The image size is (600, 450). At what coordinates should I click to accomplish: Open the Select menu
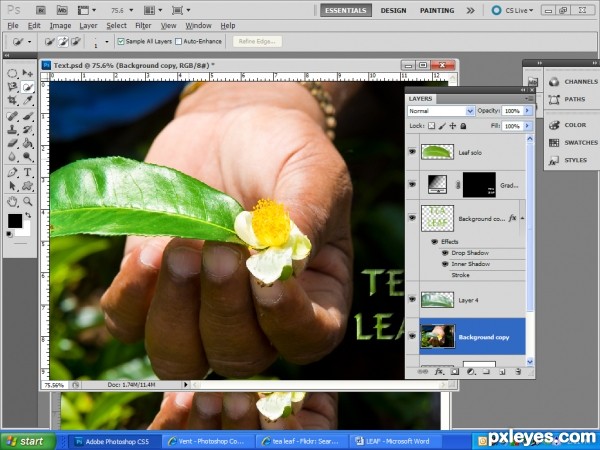[116, 26]
